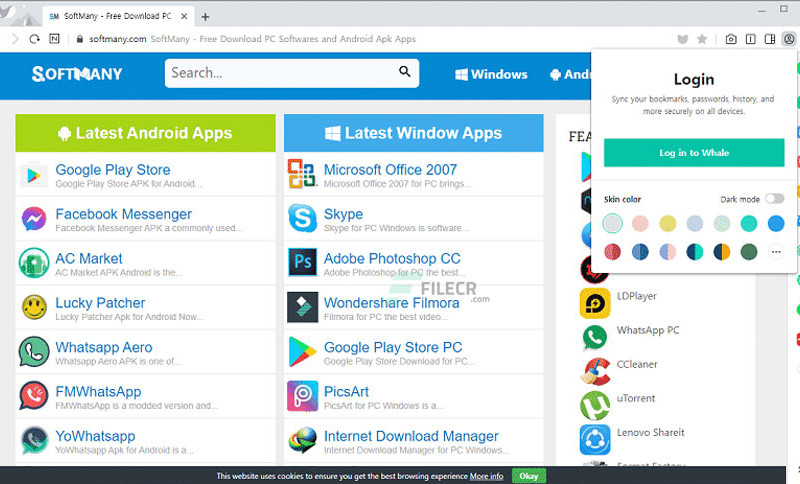Viewport: 800px width, 484px height.
Task: Click the LDPlayer icon in featured list
Action: [x=595, y=303]
